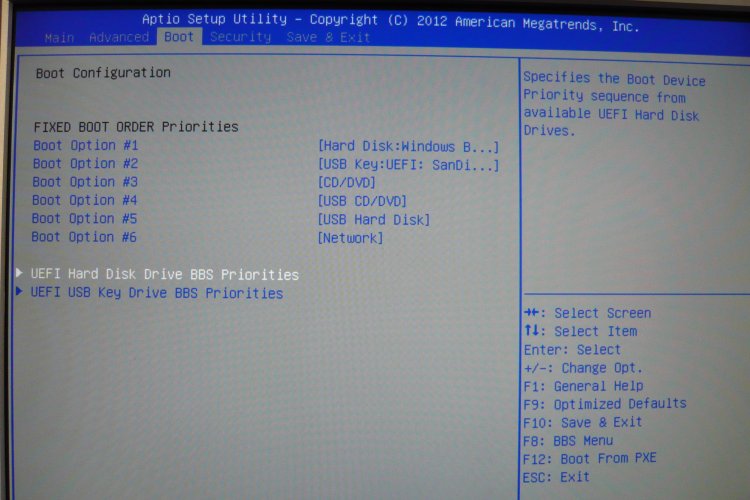Change Boot Option #1 Hard Disk value
The width and height of the screenshot is (750, 500).
click(408, 146)
